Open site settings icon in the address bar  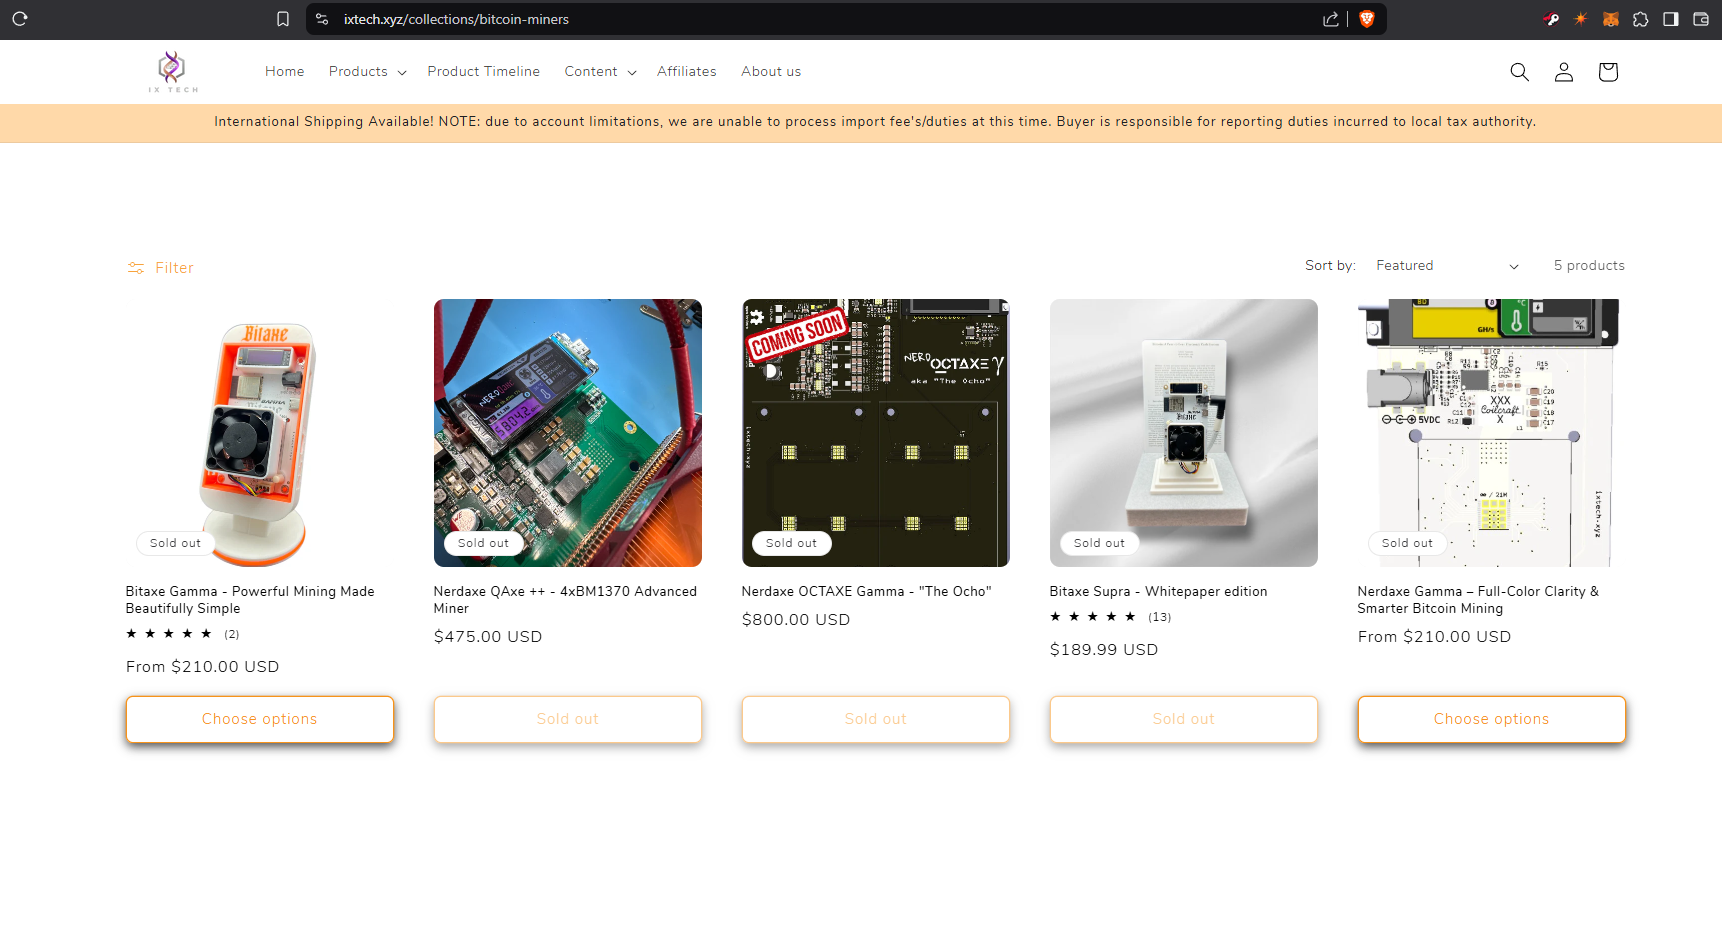click(322, 19)
